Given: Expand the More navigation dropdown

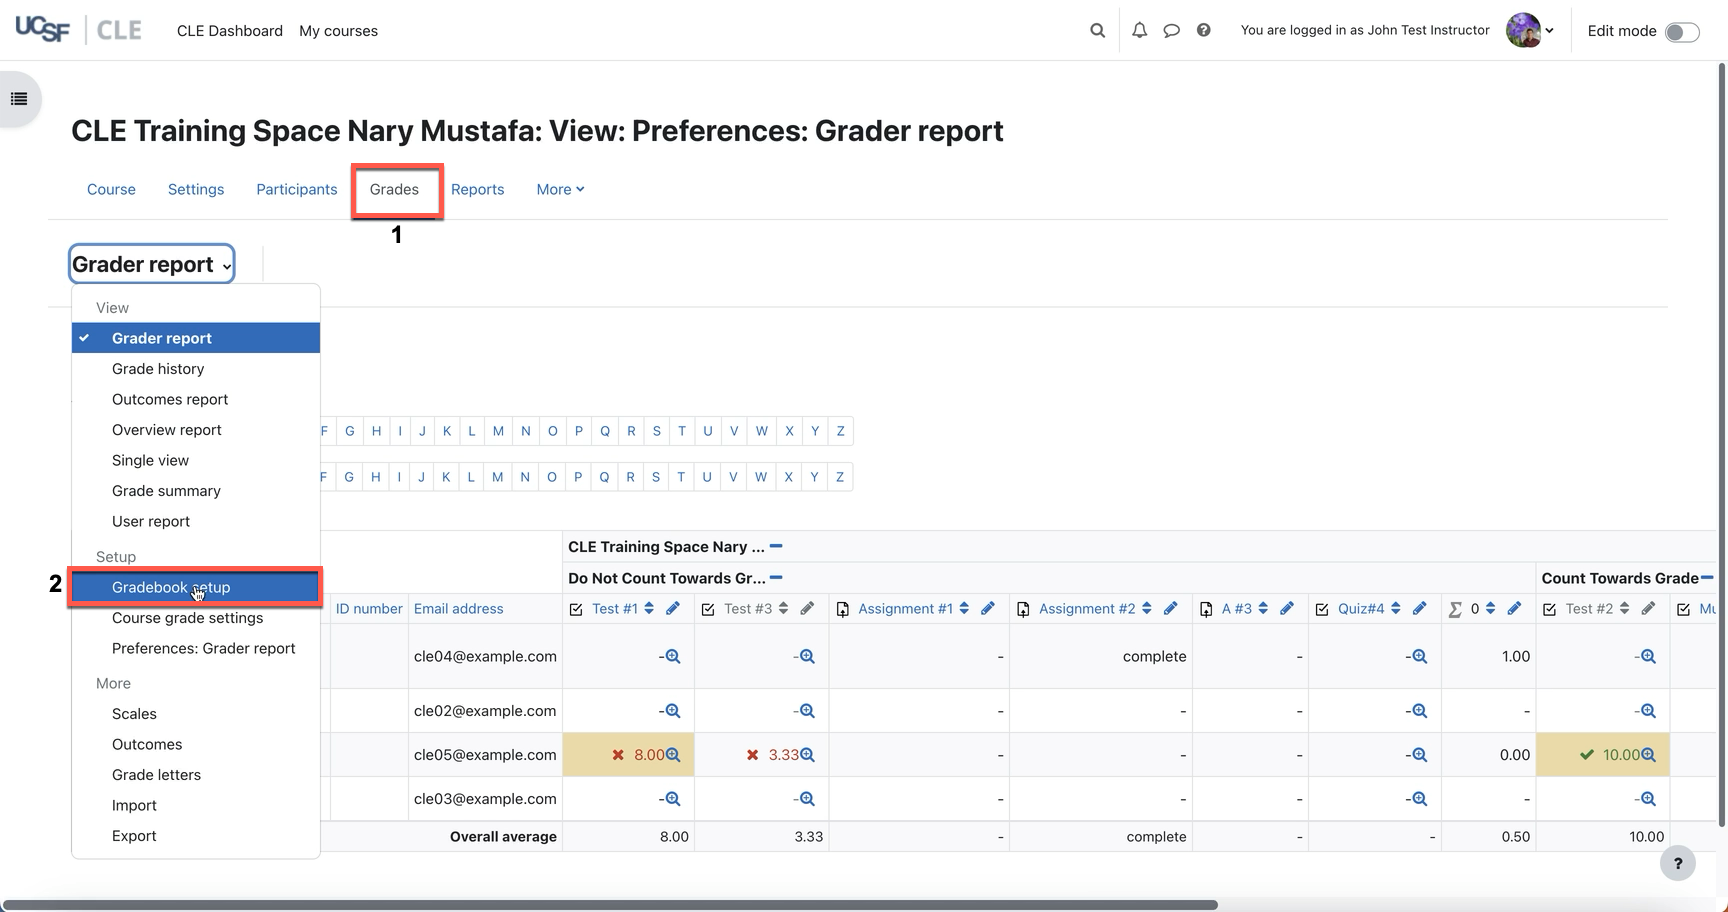Looking at the screenshot, I should tap(560, 189).
